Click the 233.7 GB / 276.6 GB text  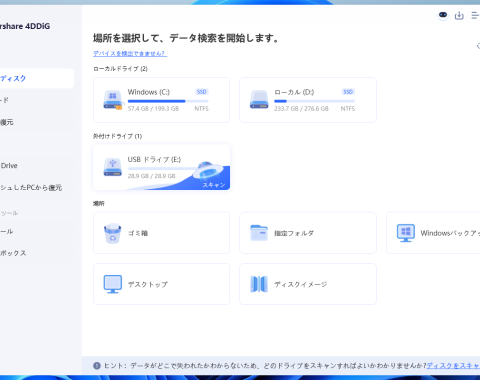tap(301, 109)
